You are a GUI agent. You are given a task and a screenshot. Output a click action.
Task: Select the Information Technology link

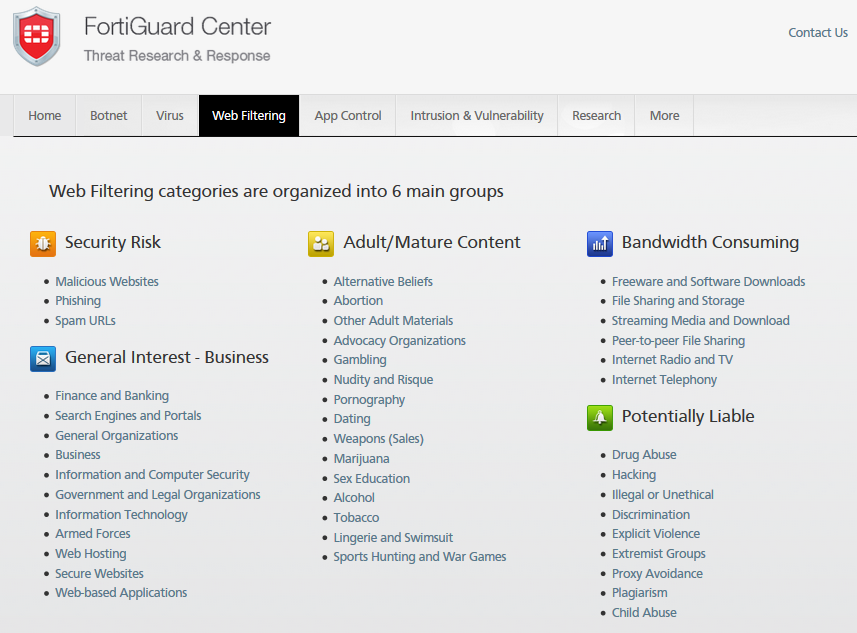[121, 515]
